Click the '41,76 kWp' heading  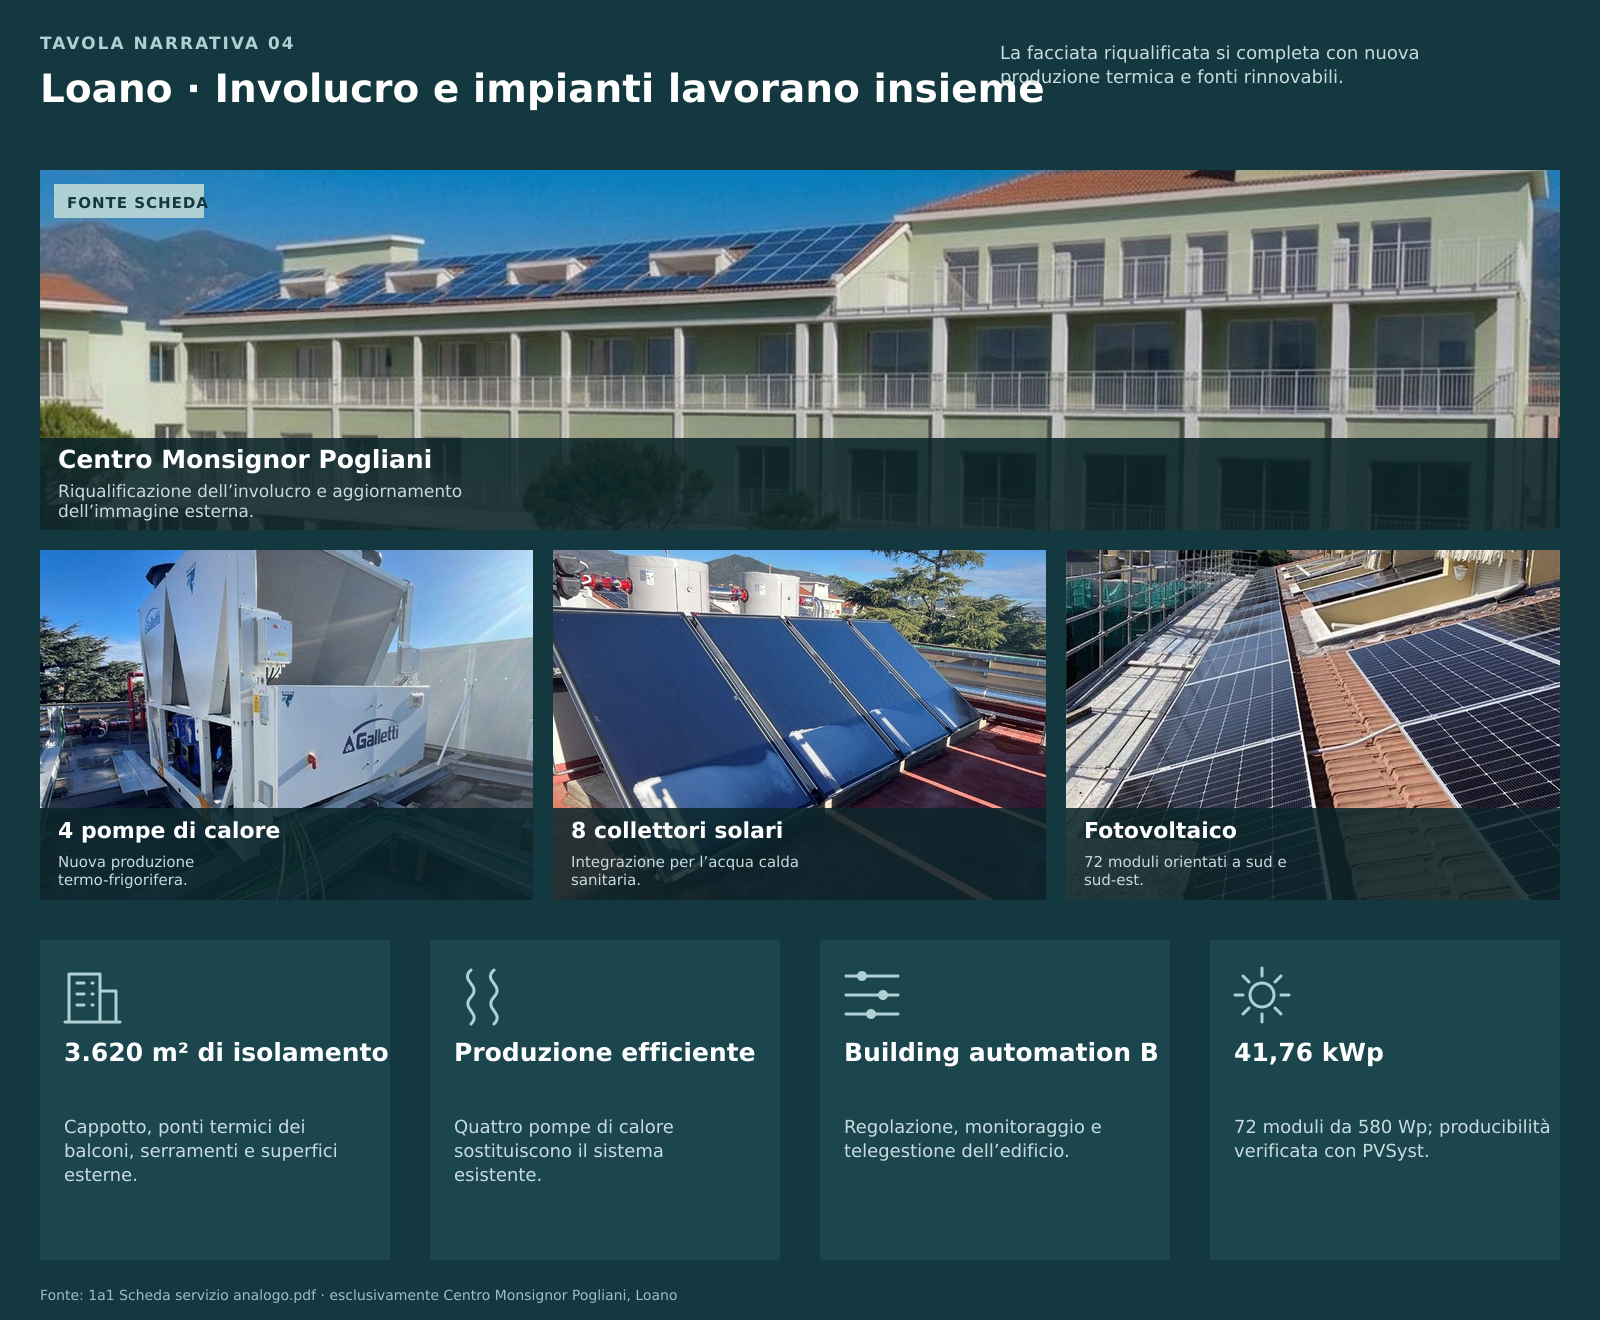[x=1309, y=1052]
